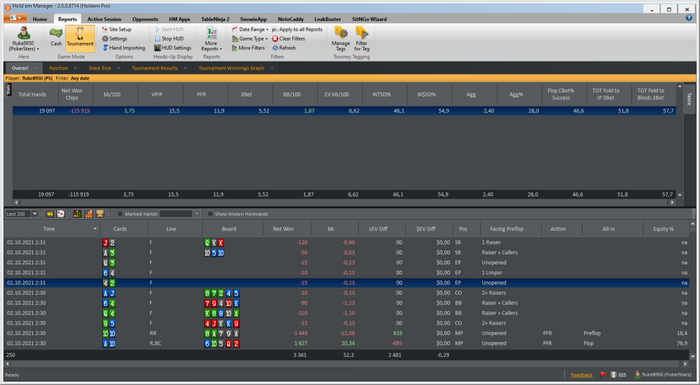This screenshot has height=385, width=700.
Task: Close the Stack Size report tab
Action: [119, 68]
